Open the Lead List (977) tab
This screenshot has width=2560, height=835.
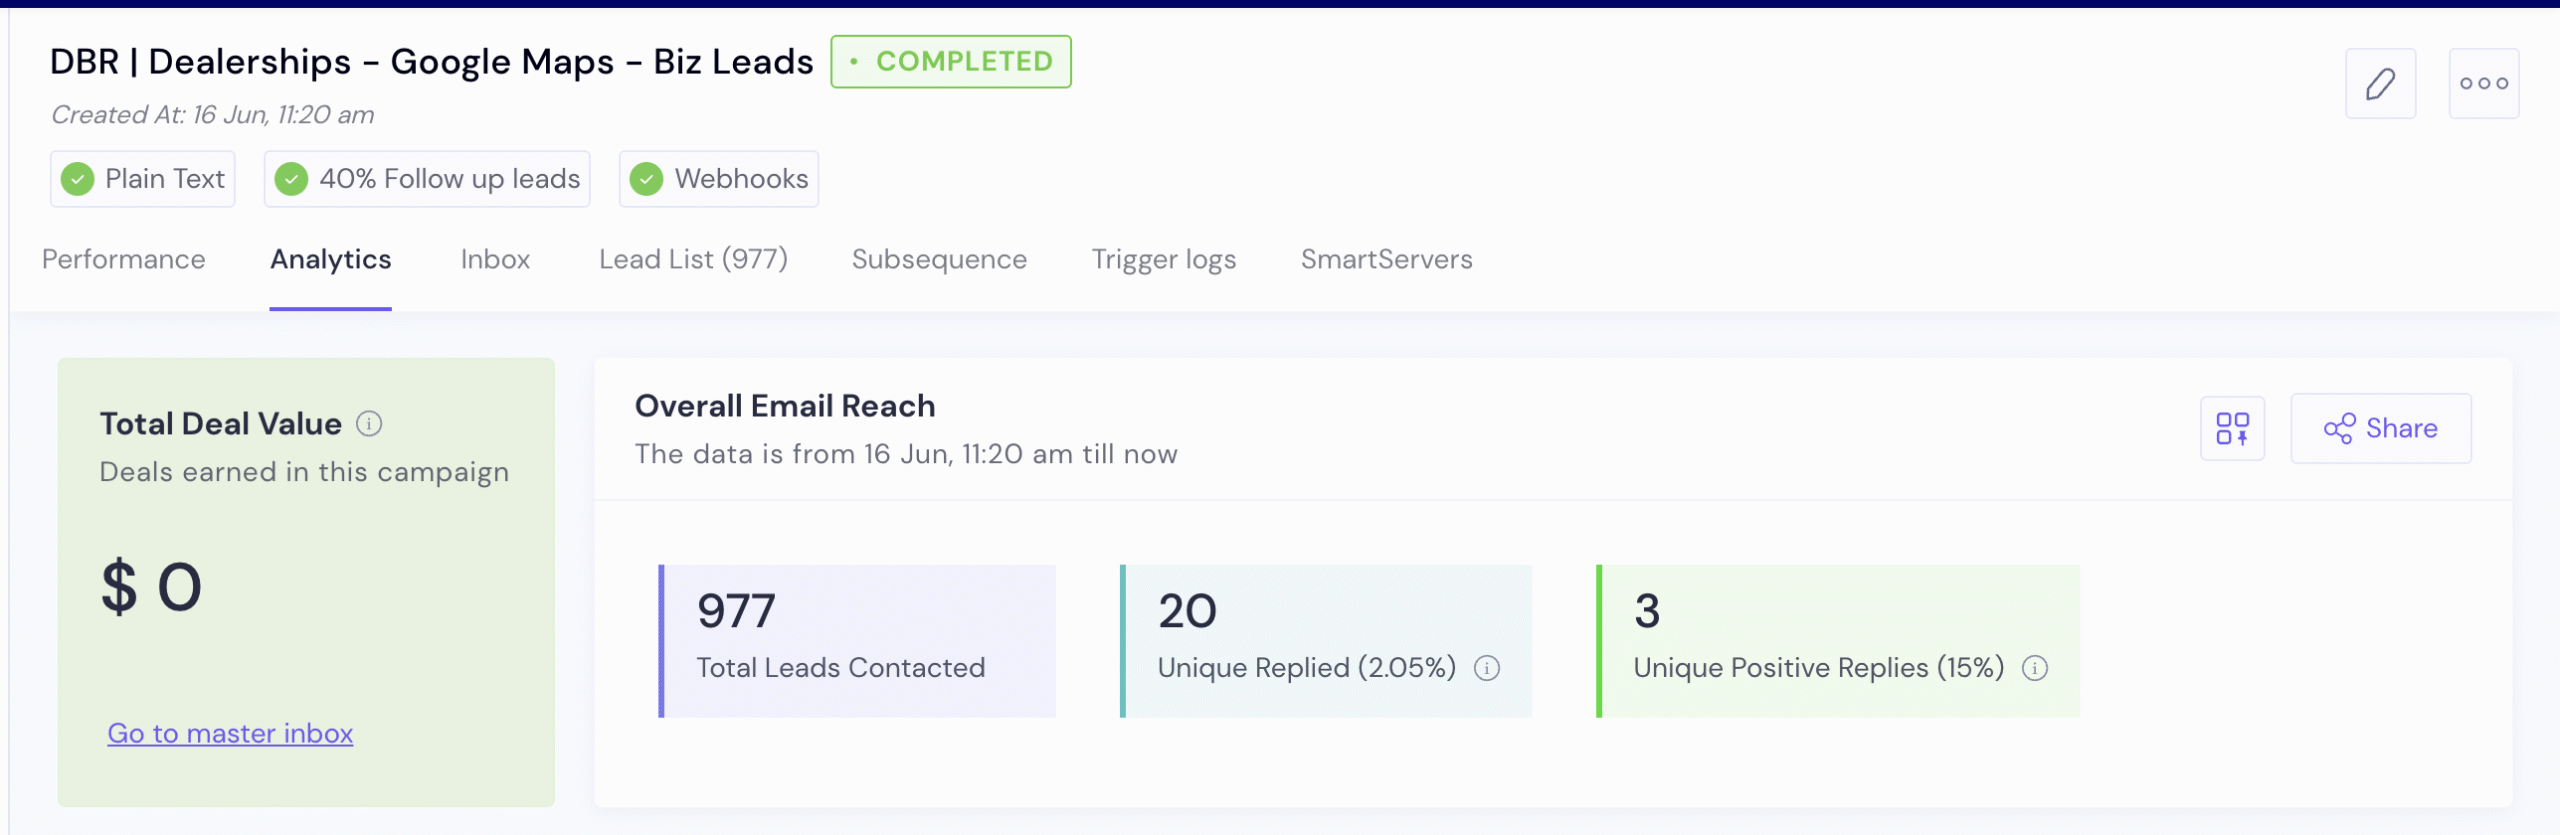[x=693, y=260]
